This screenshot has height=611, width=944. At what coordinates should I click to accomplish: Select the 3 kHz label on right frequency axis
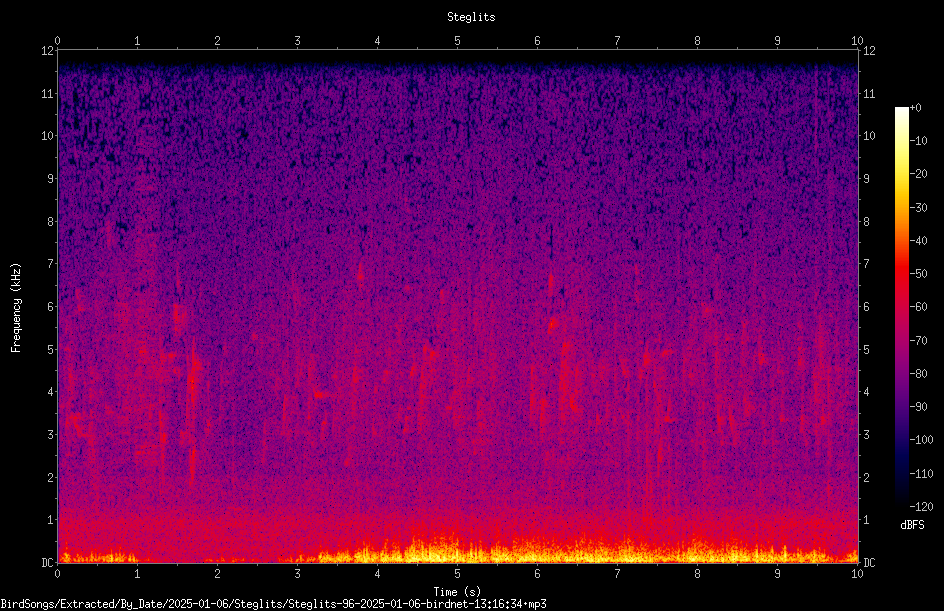[867, 434]
